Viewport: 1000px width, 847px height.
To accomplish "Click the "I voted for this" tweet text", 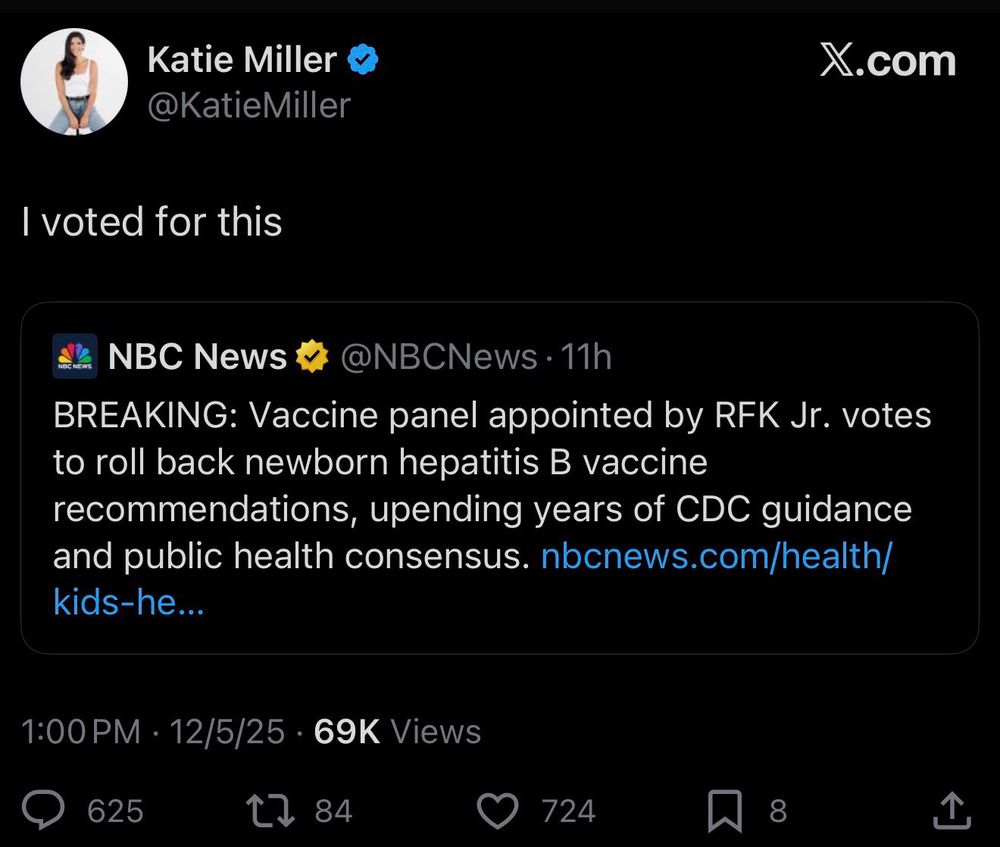I will click(x=152, y=221).
